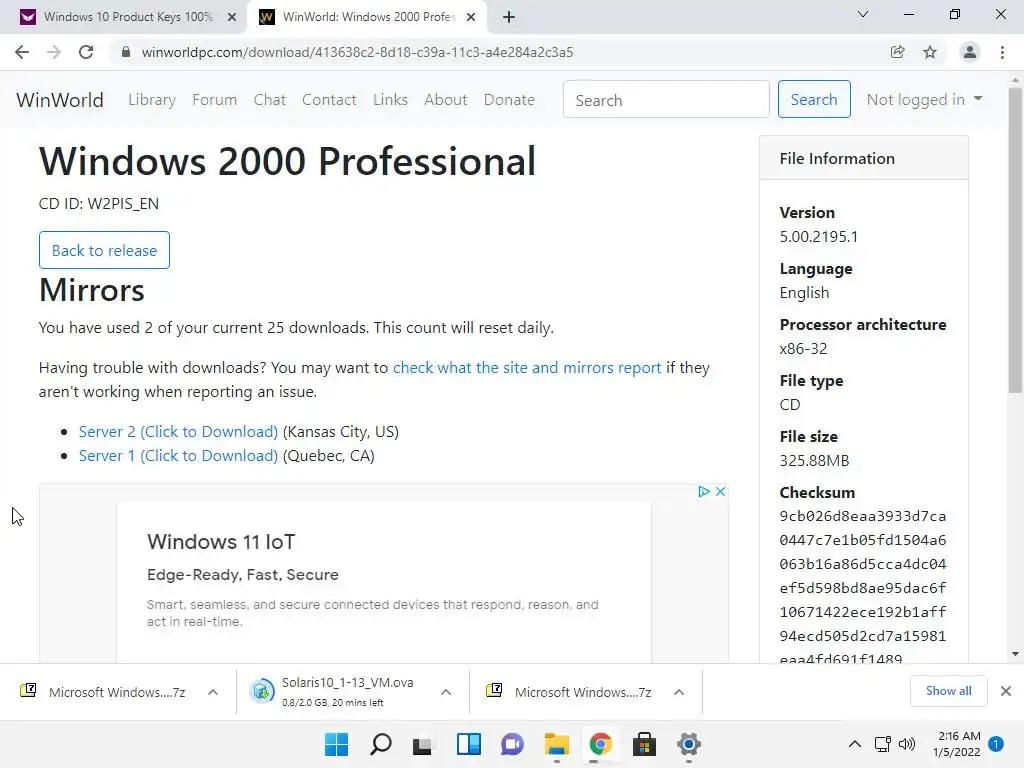The image size is (1024, 768).
Task: Open the site and mirrors report link
Action: click(527, 368)
